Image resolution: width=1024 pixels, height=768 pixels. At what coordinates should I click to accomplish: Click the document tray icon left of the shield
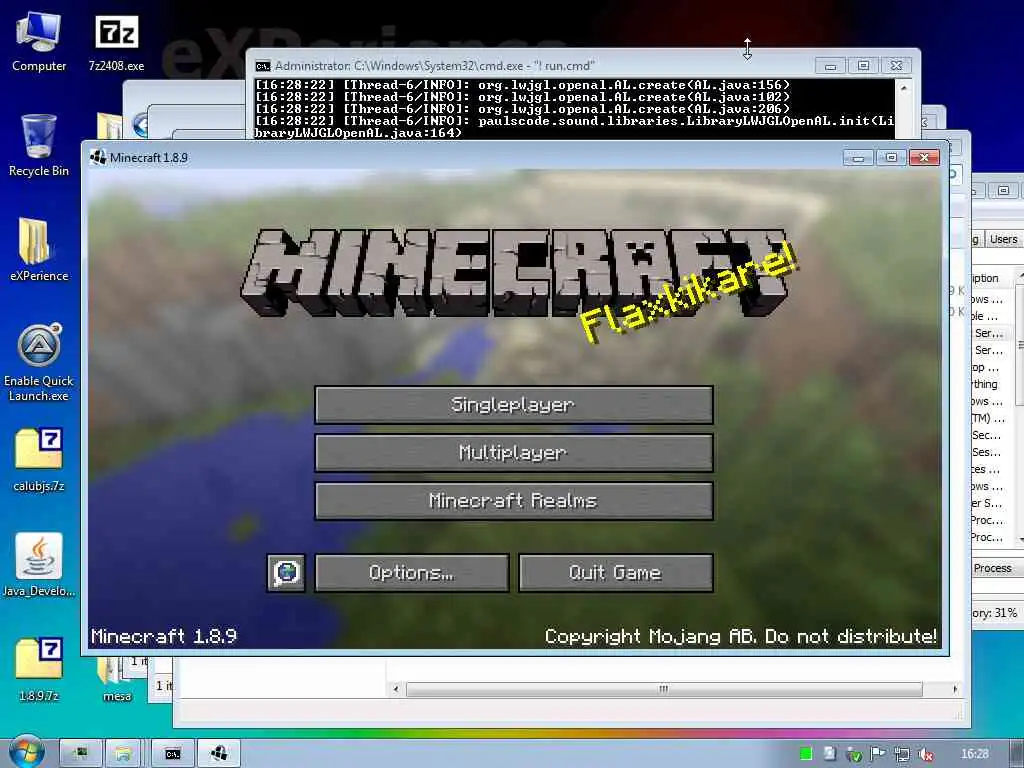[x=829, y=754]
